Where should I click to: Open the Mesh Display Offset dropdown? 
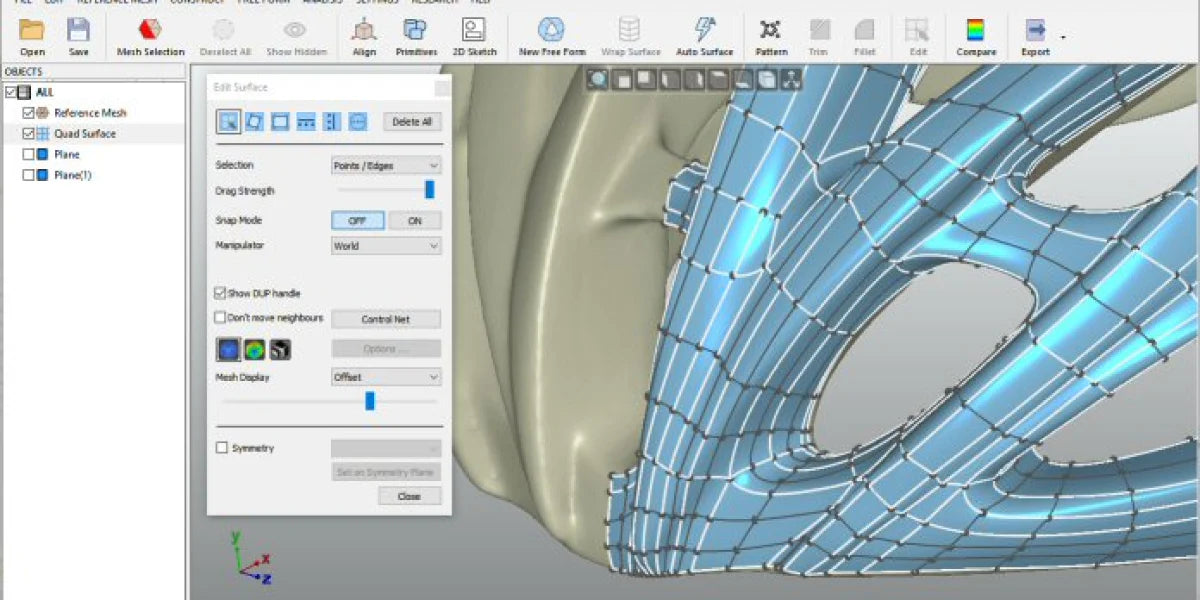(386, 377)
